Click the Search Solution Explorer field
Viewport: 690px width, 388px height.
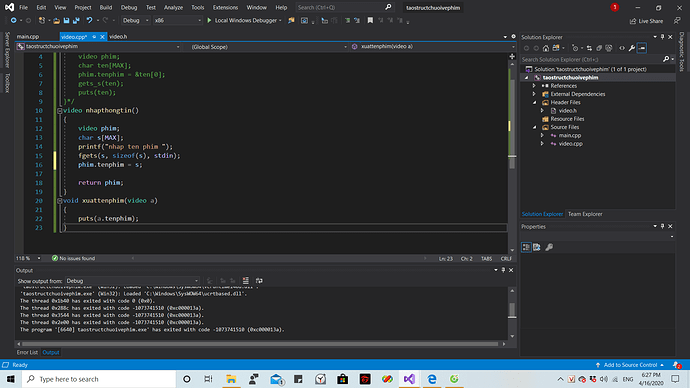pyautogui.click(x=591, y=59)
